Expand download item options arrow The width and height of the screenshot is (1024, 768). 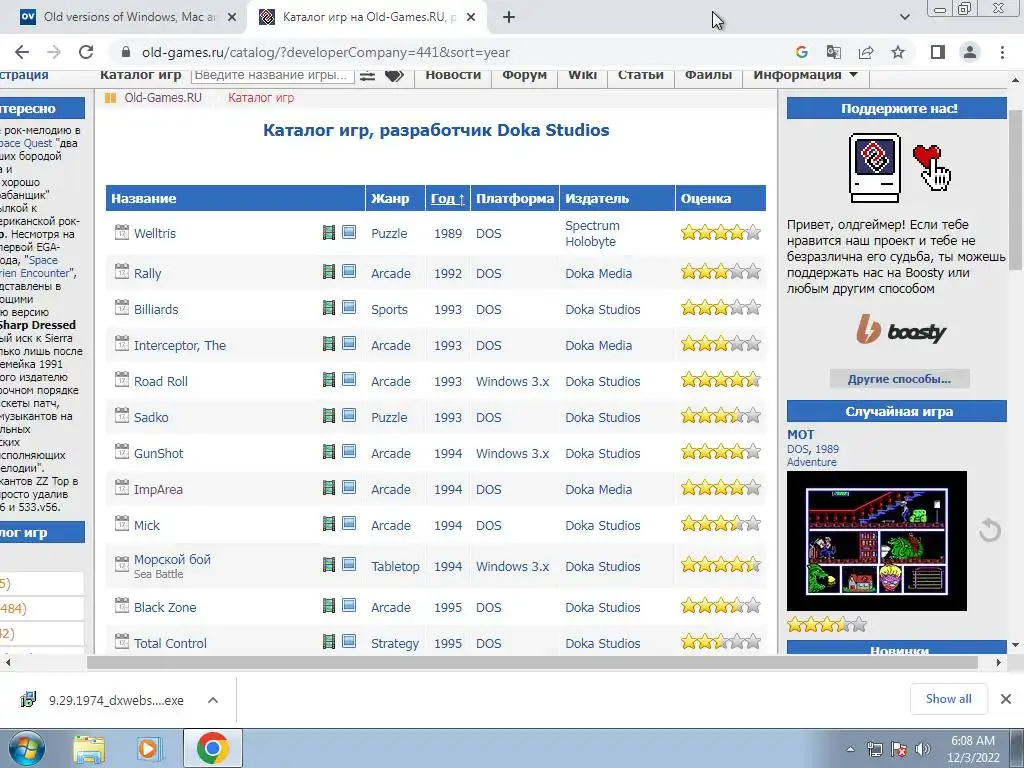point(213,700)
